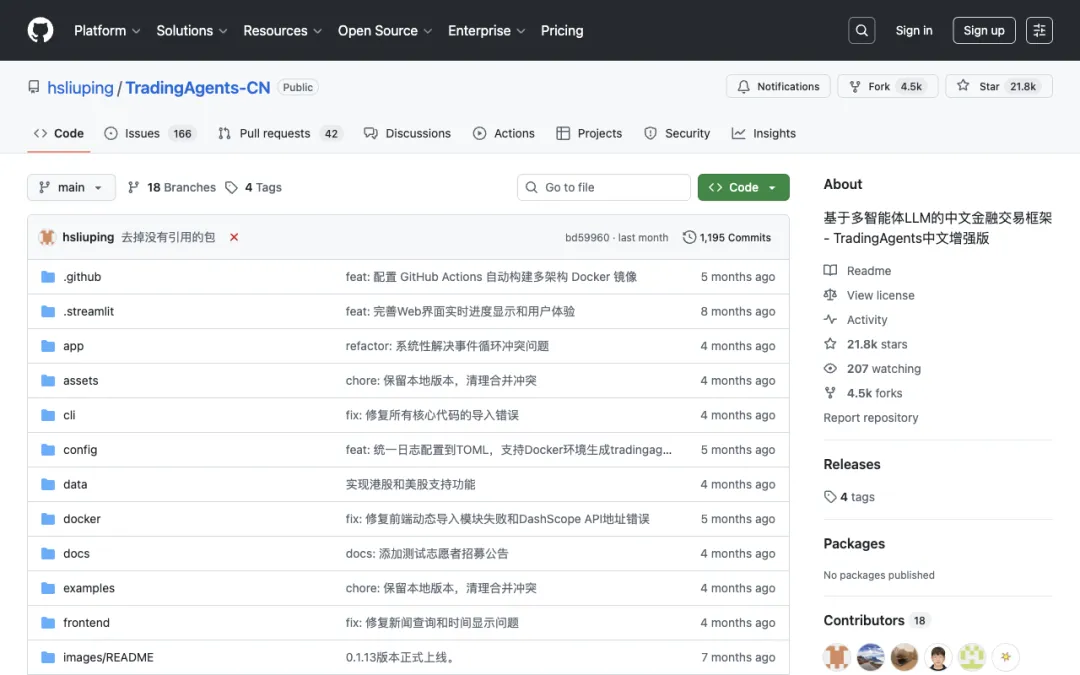This screenshot has height=675, width=1080.
Task: Click the data folder icon
Action: tap(48, 484)
